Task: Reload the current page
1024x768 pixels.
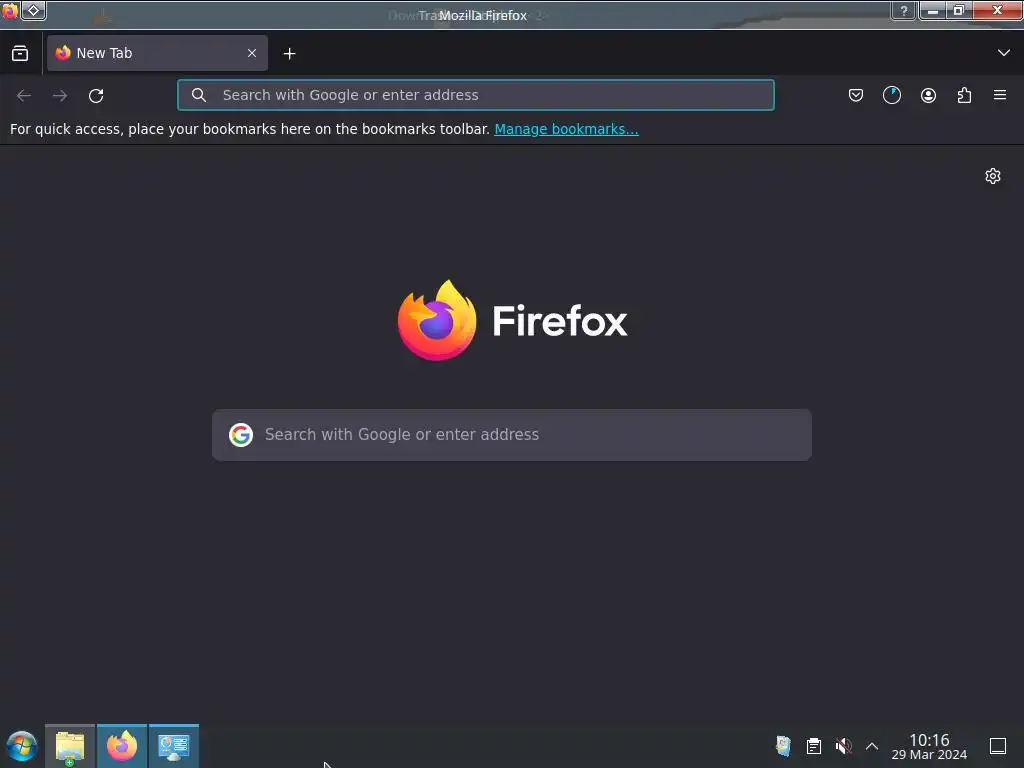Action: point(96,95)
